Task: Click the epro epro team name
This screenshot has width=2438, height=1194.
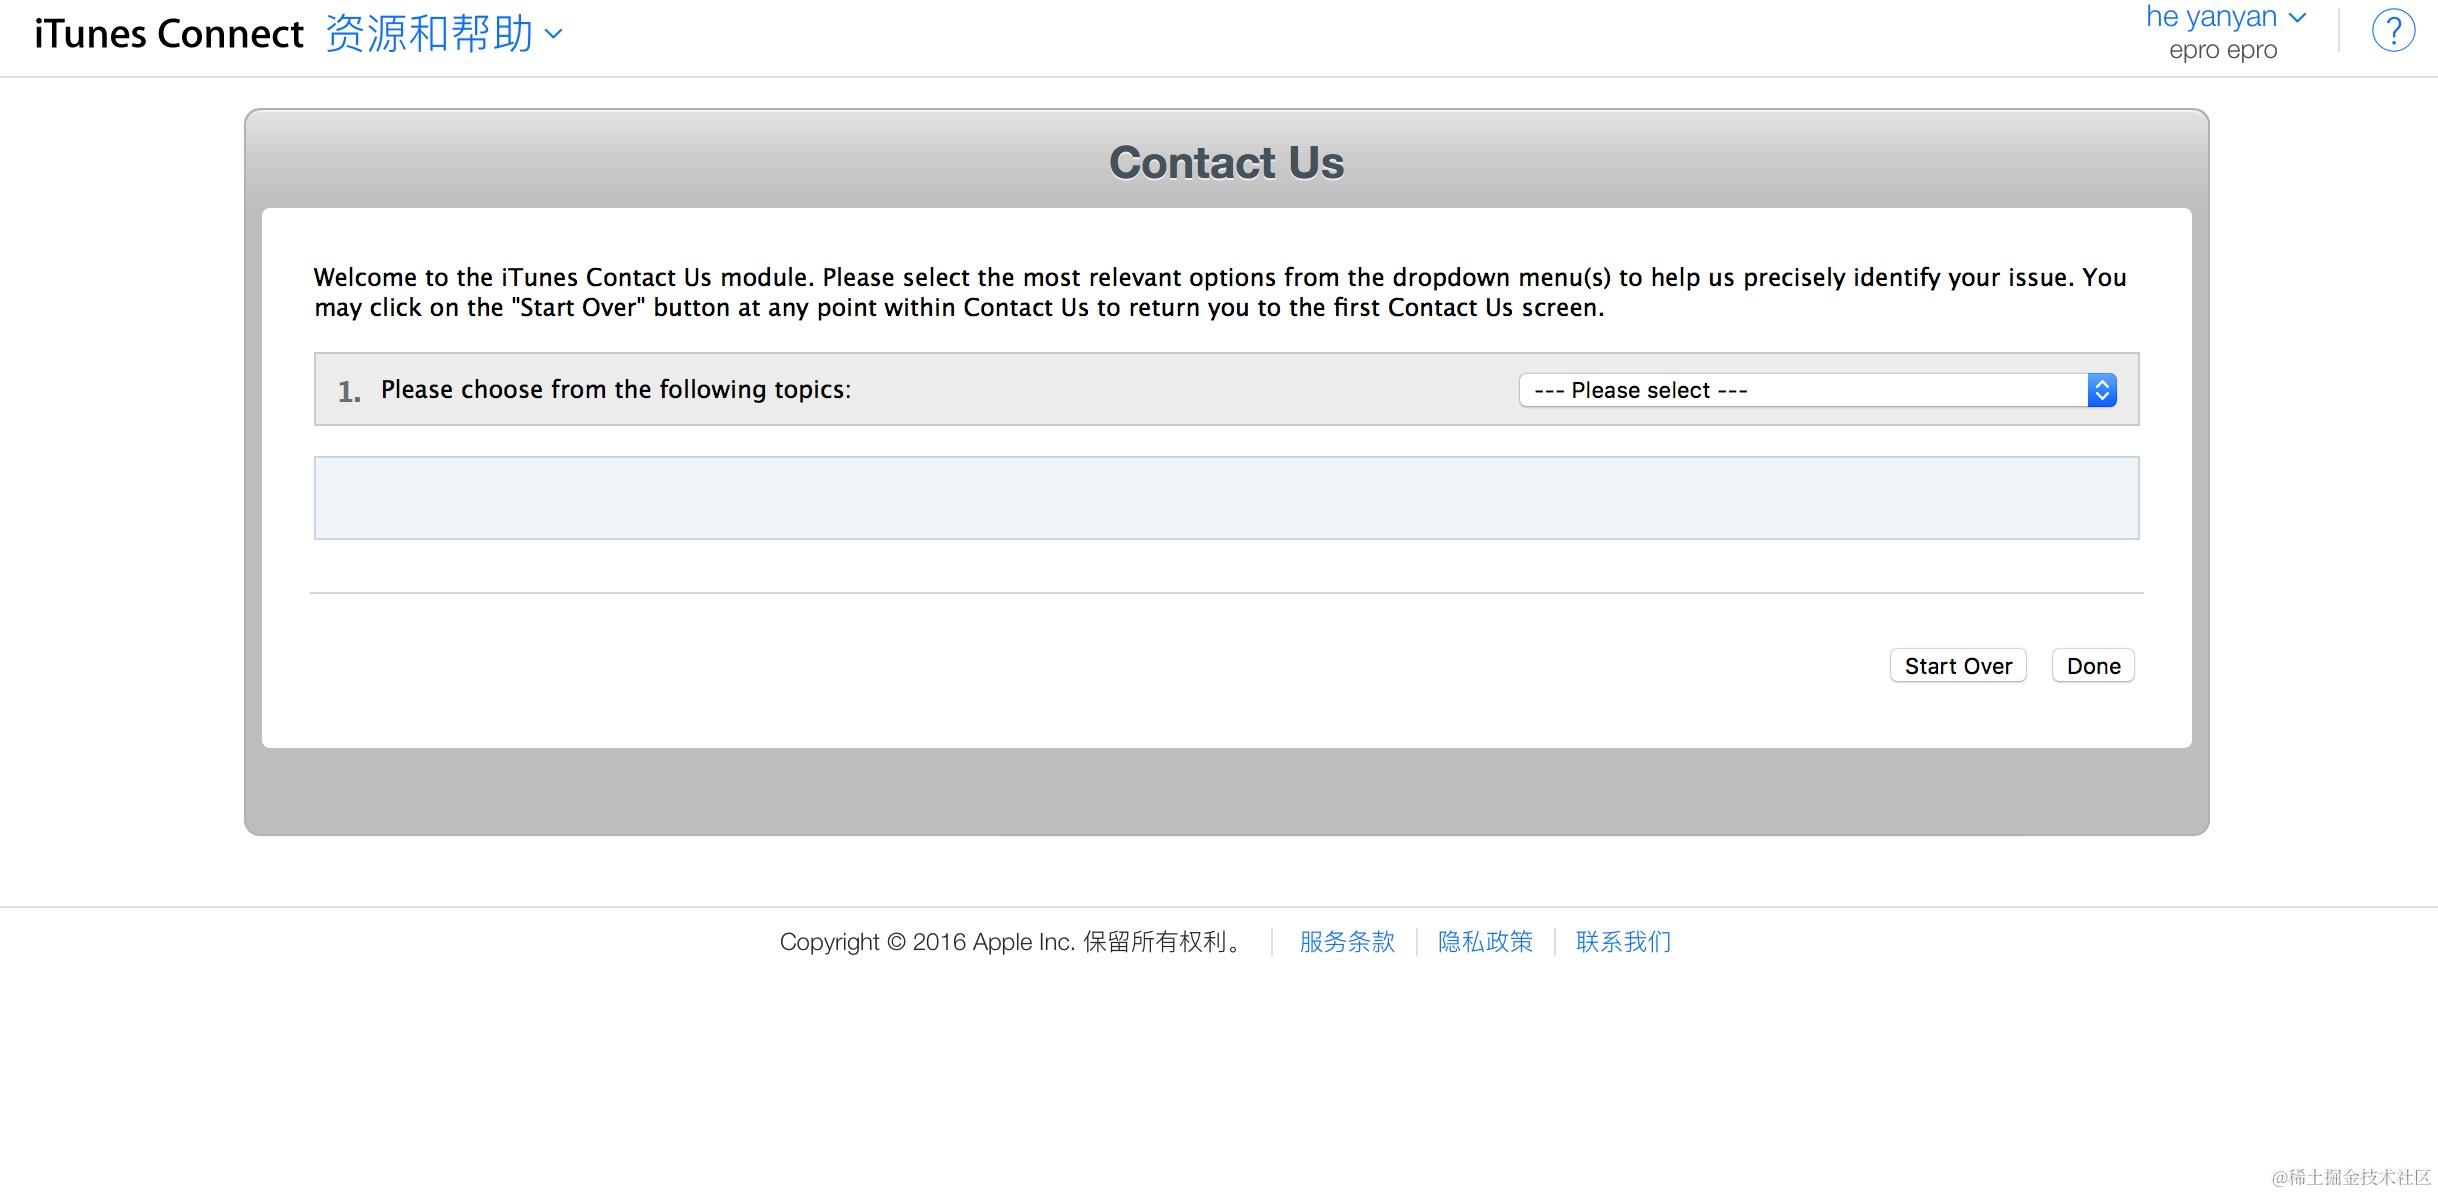Action: tap(2222, 50)
